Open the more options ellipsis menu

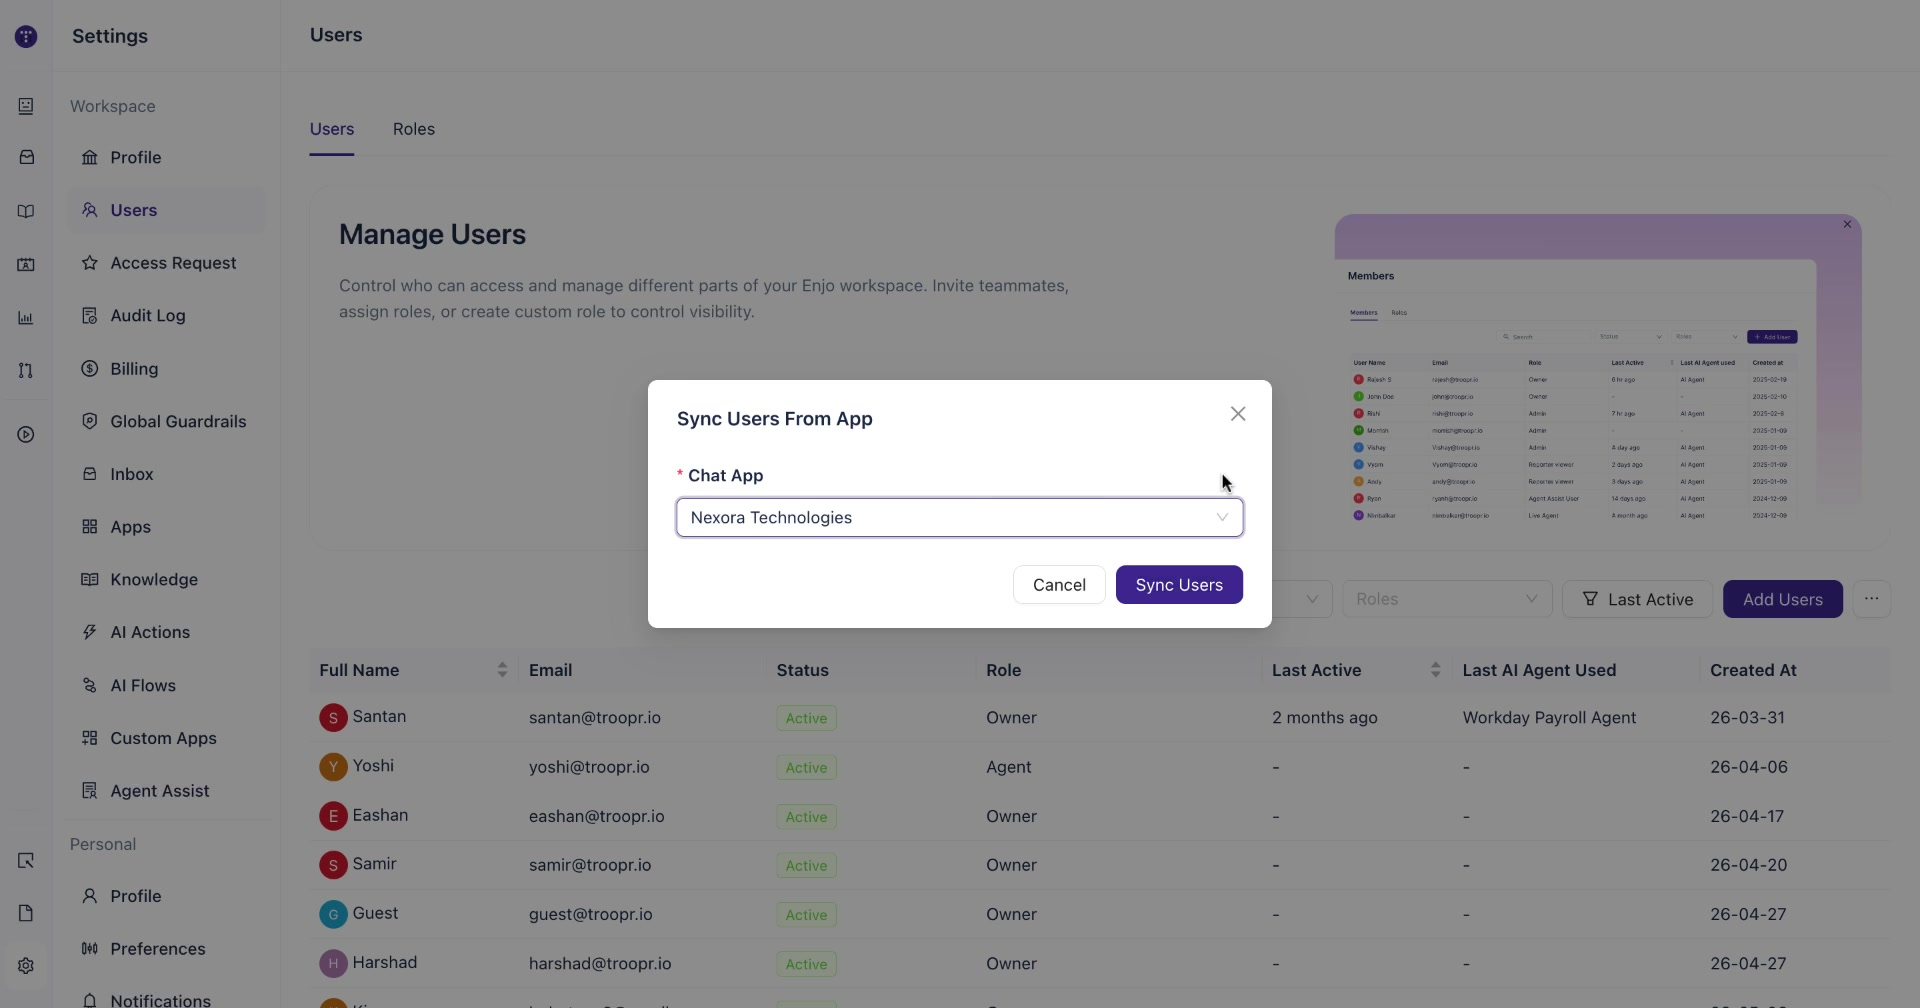1872,599
